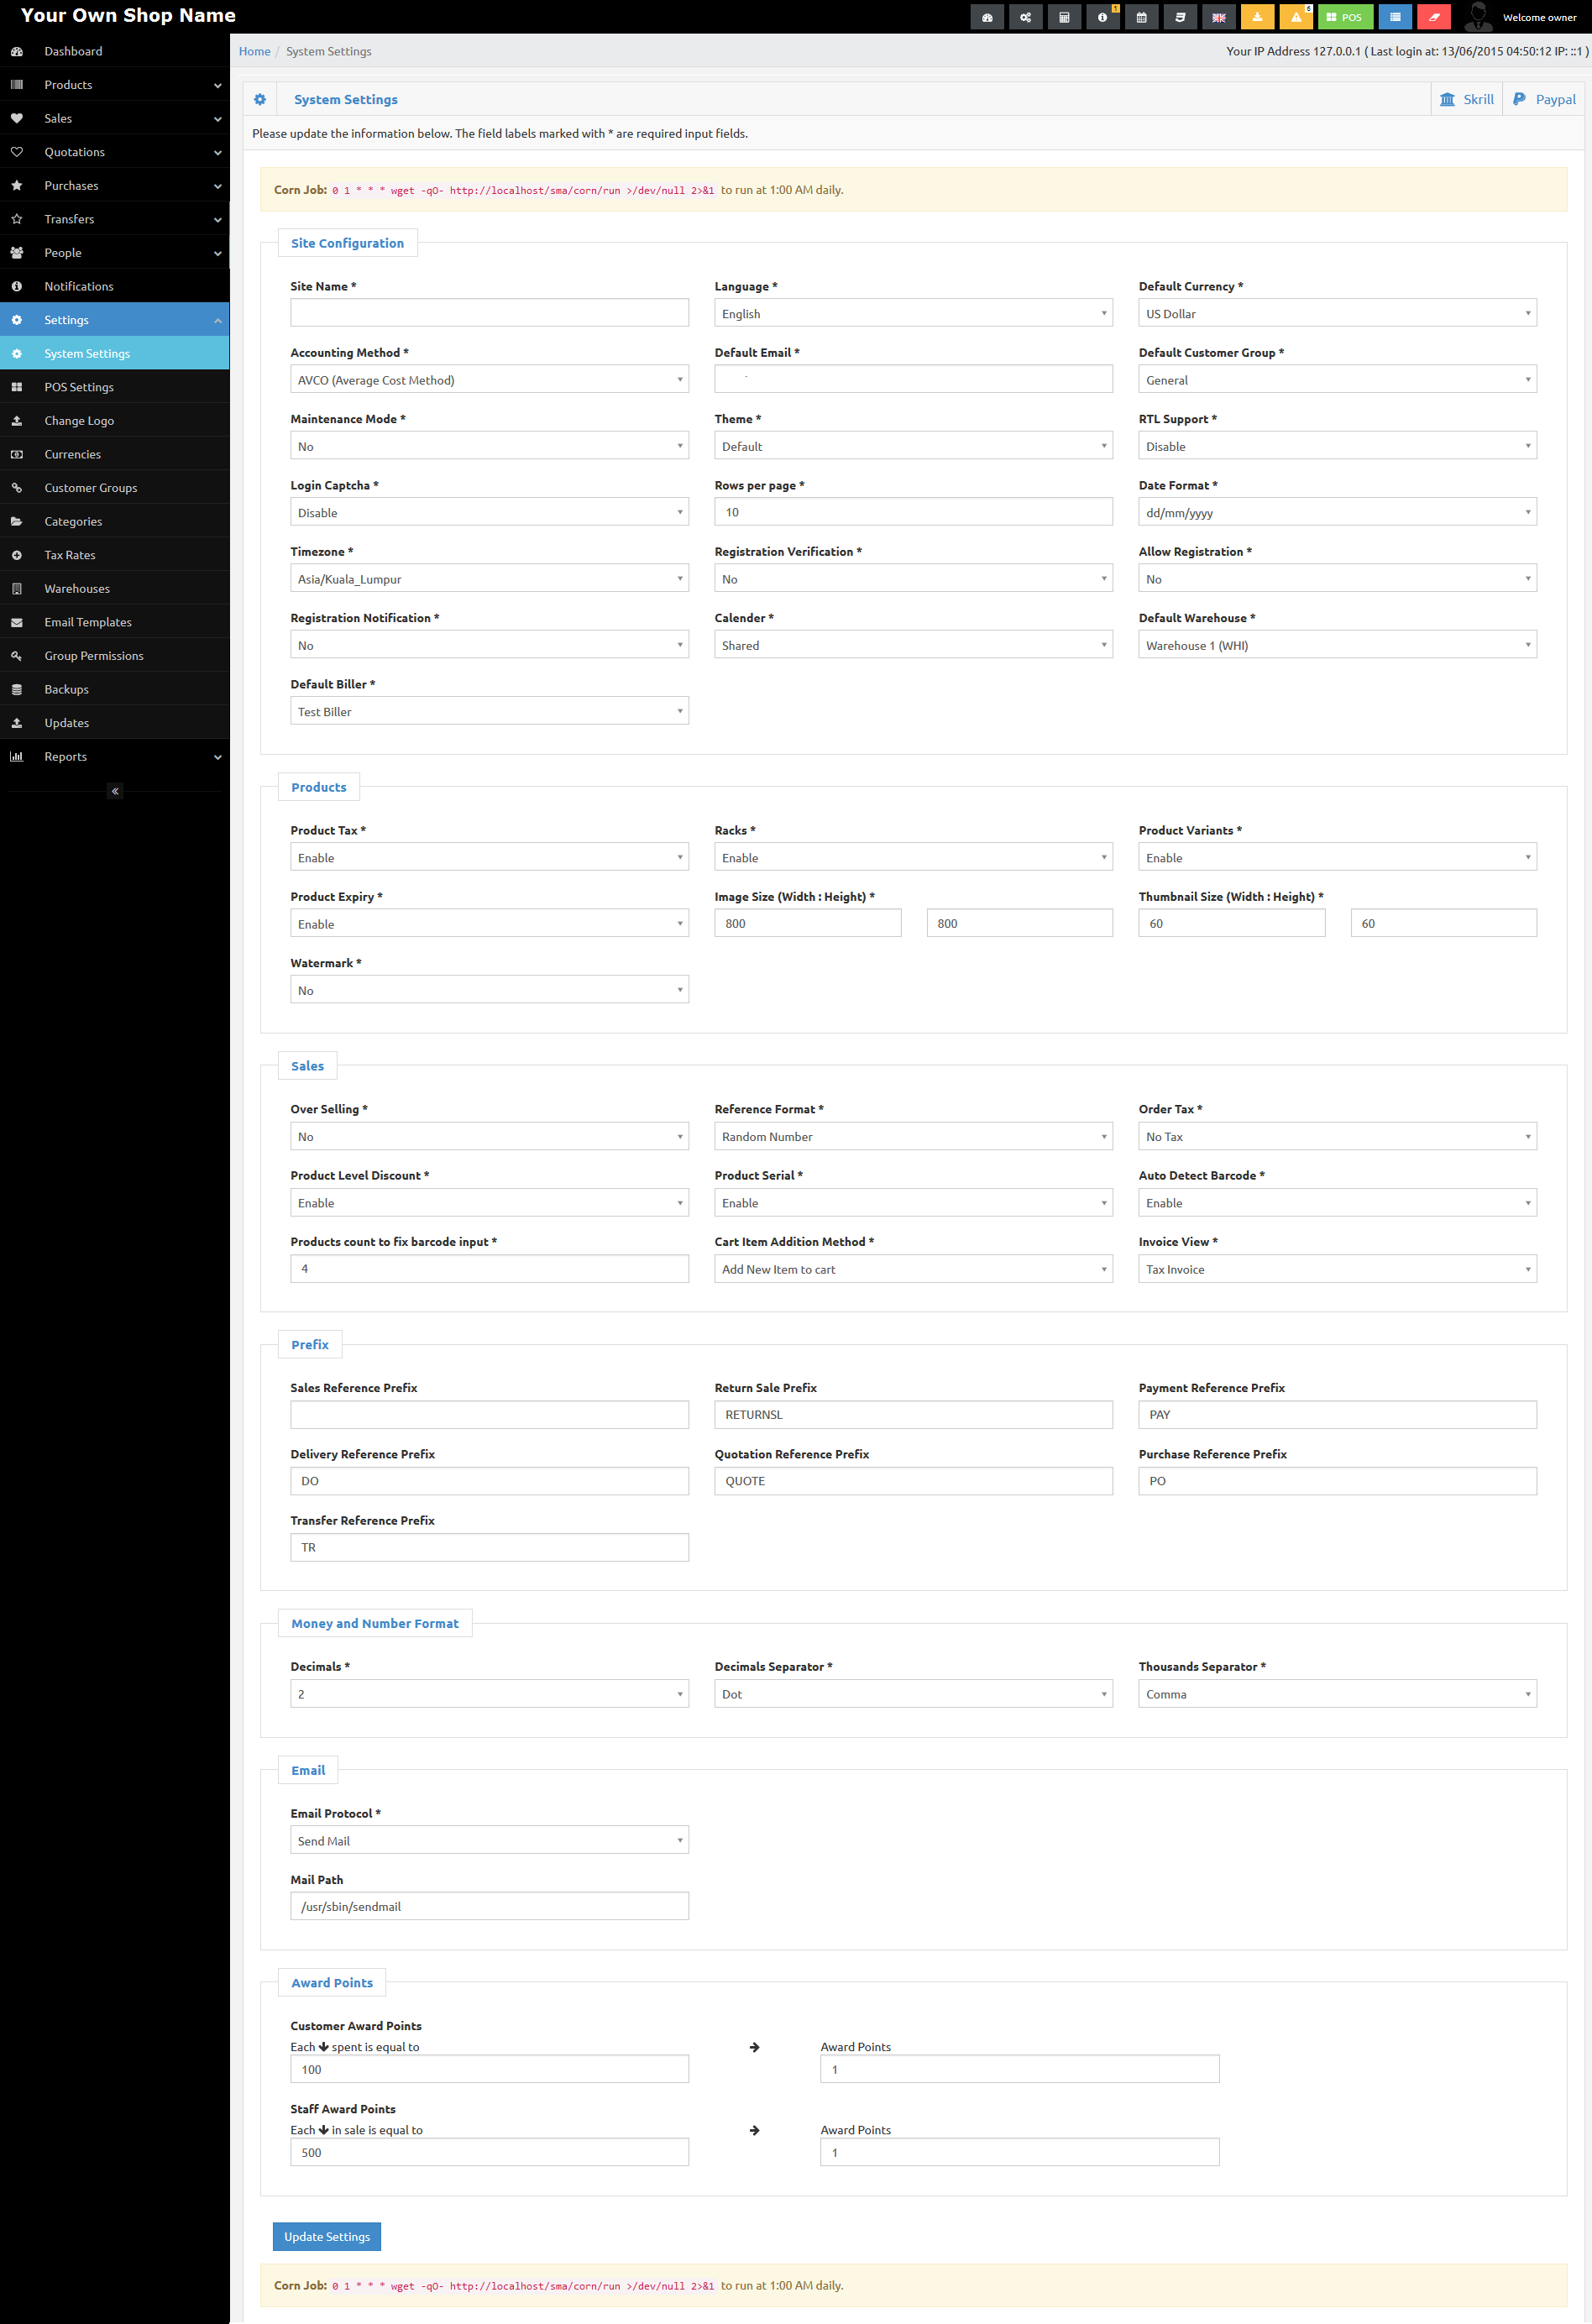This screenshot has width=1592, height=2324.
Task: Click the orange download icon in top bar
Action: tap(1257, 17)
